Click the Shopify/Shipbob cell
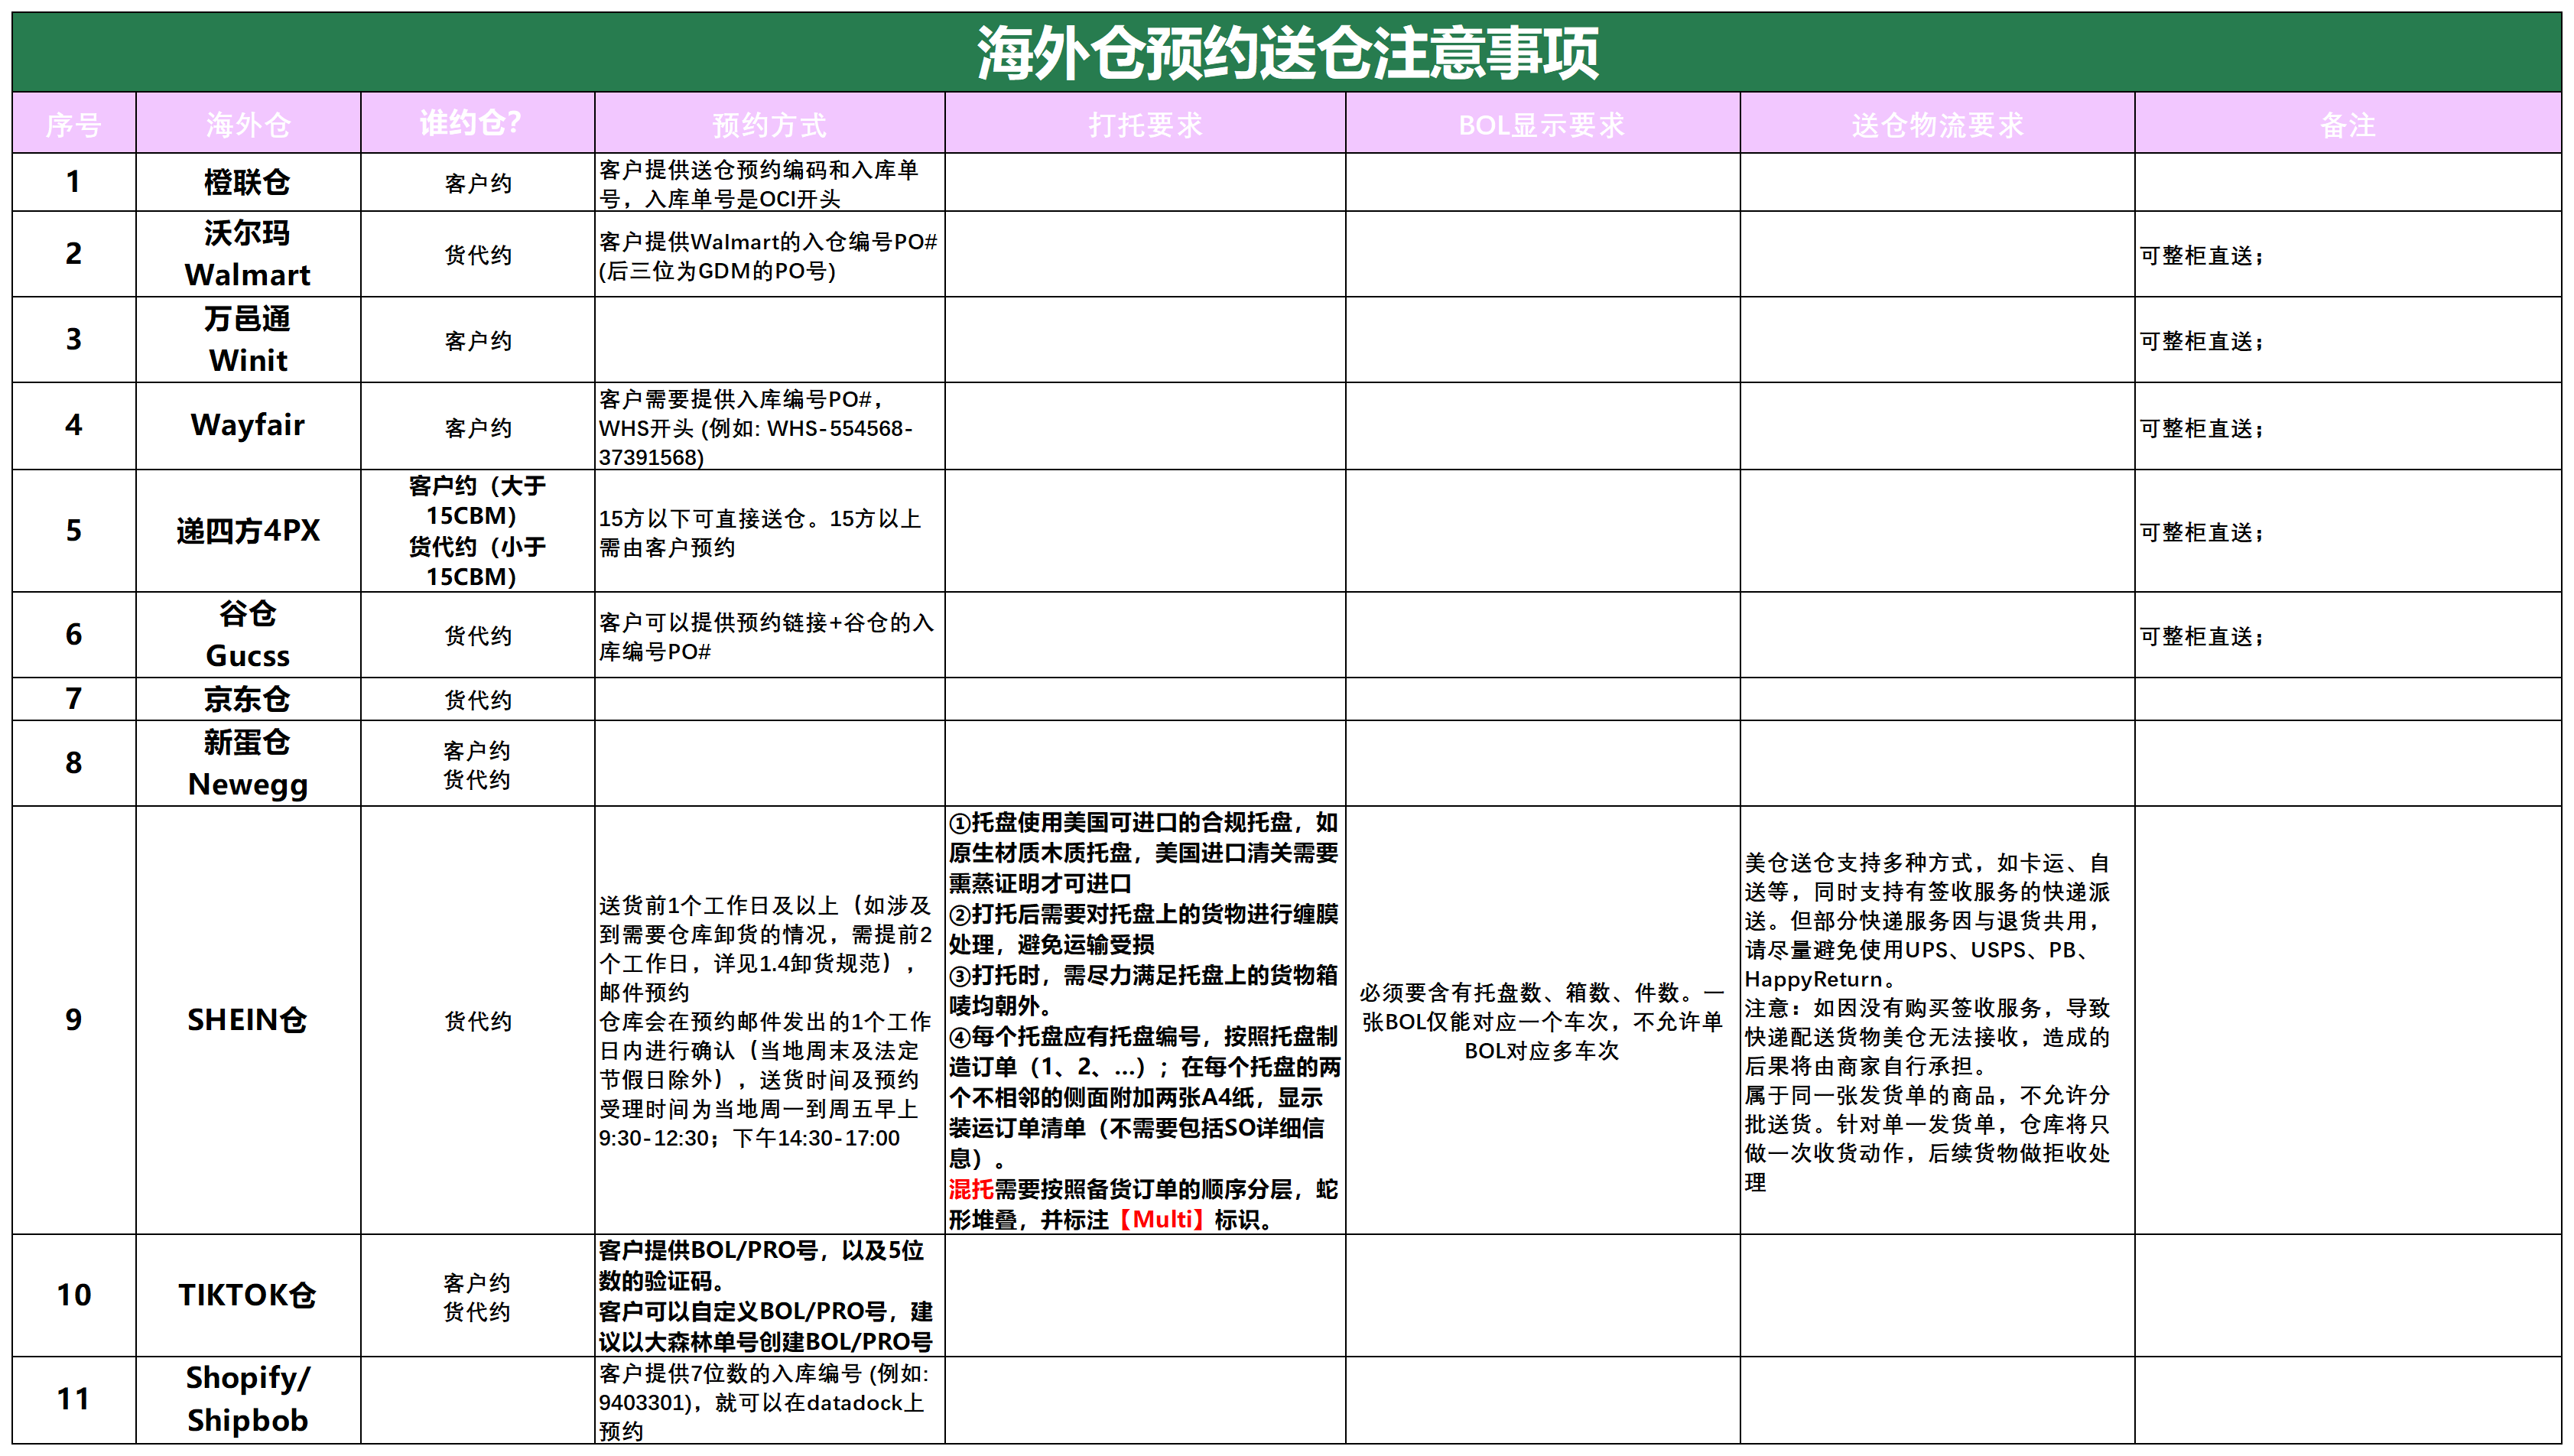The image size is (2574, 1456). [247, 1398]
